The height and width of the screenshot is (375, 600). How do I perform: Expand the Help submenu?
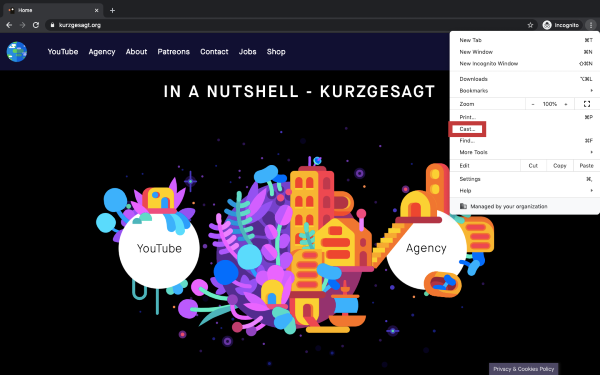pyautogui.click(x=525, y=191)
